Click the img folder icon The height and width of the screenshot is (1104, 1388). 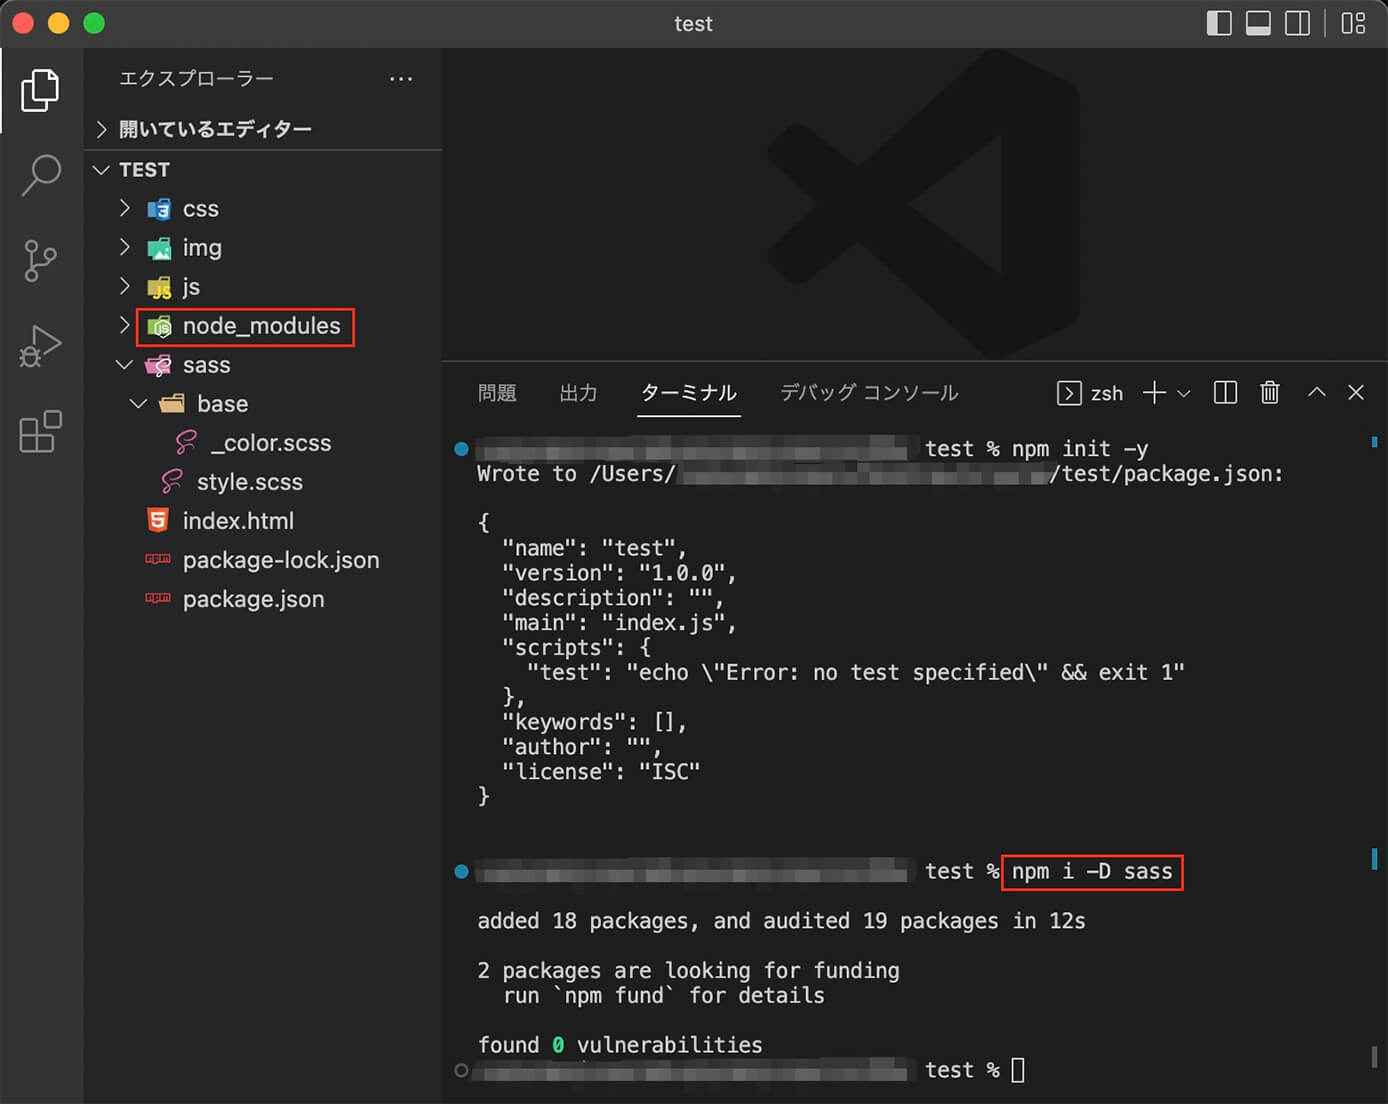[159, 248]
